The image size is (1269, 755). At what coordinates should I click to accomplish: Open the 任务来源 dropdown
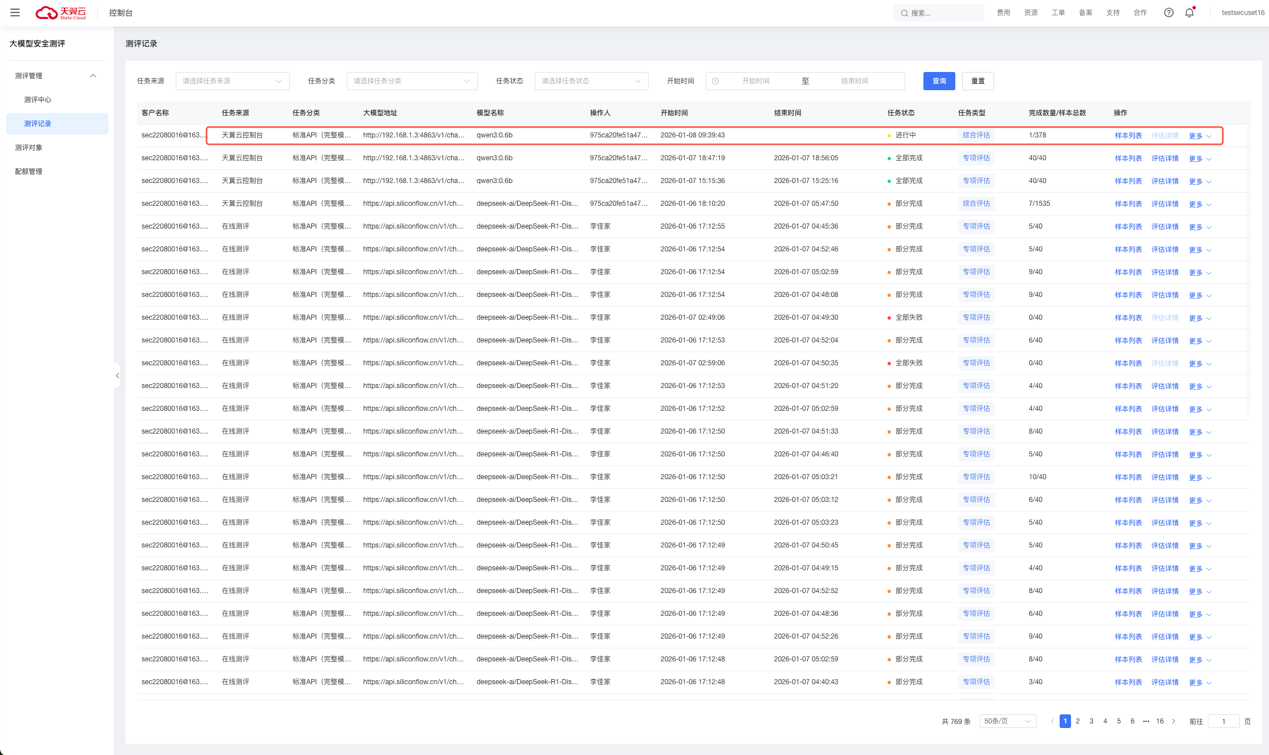click(232, 81)
